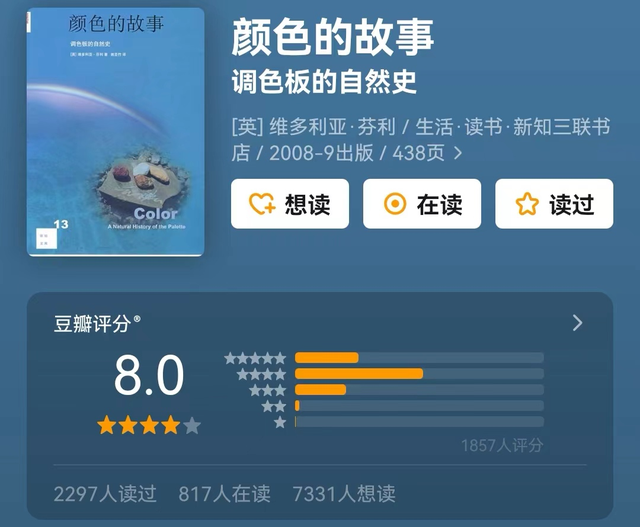Tap the five-star row icons

[x=255, y=358]
